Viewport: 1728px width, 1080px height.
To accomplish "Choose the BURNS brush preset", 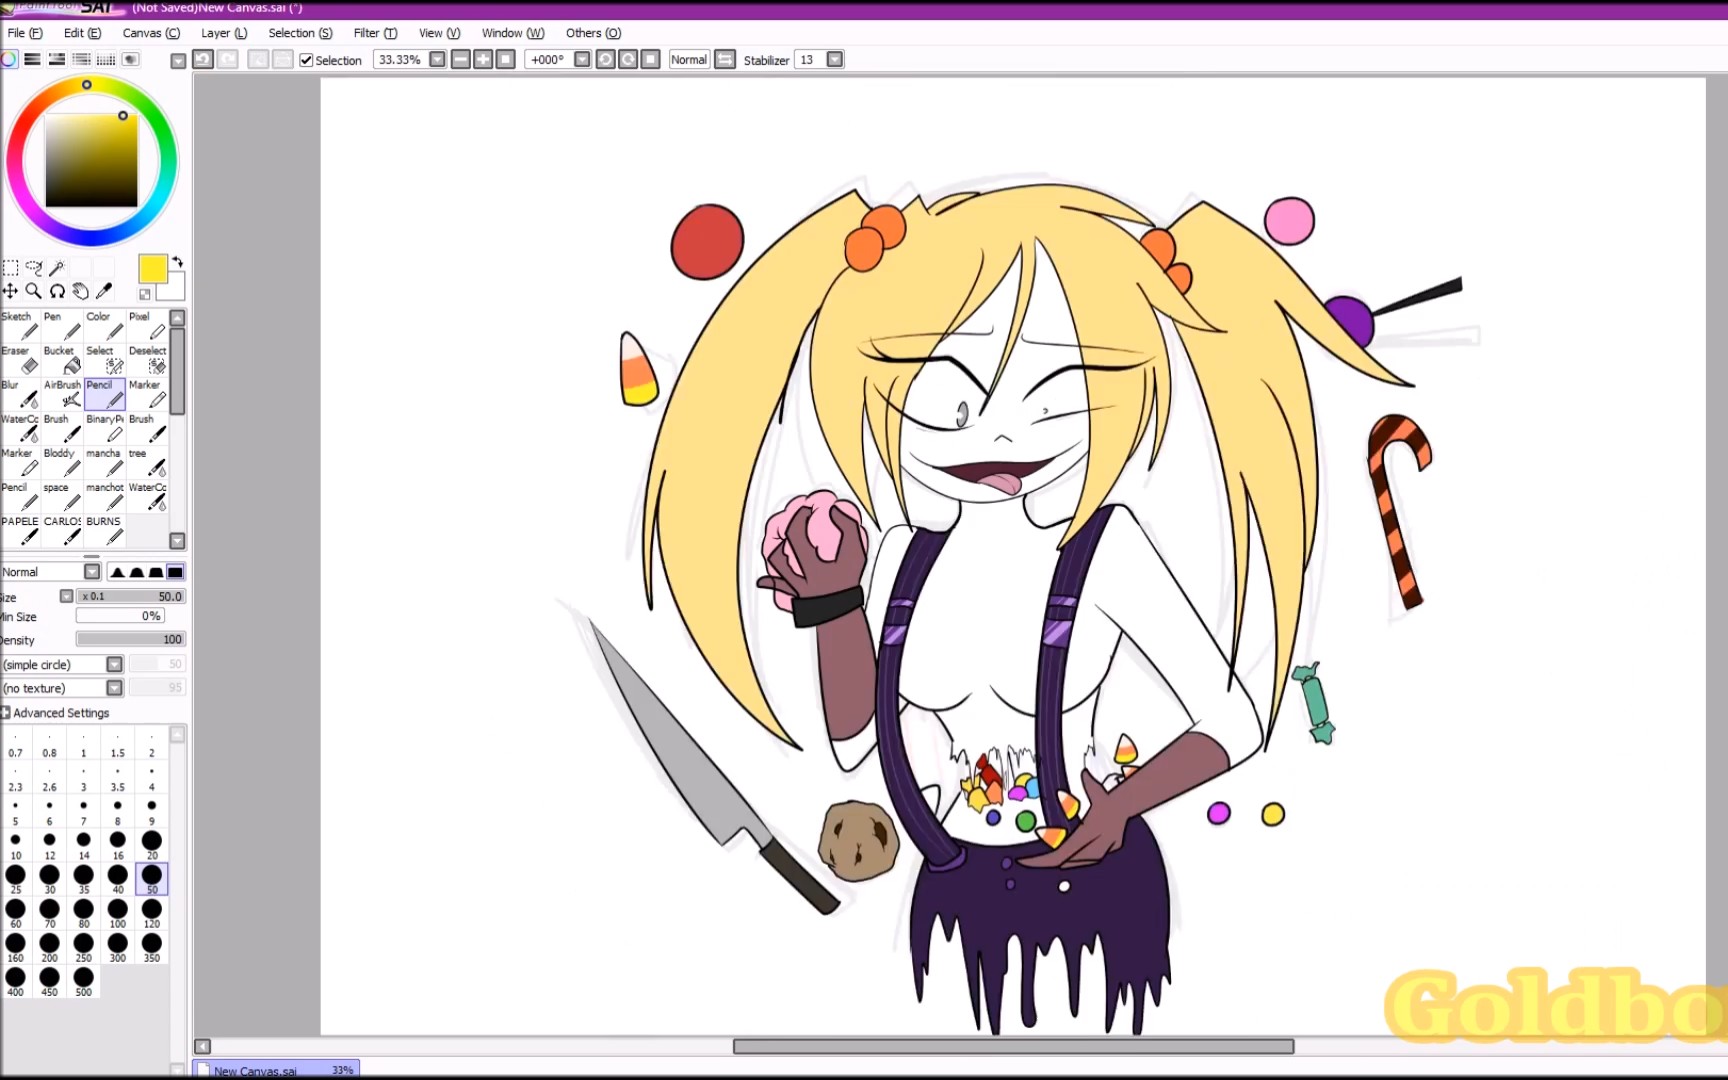I will pos(105,530).
